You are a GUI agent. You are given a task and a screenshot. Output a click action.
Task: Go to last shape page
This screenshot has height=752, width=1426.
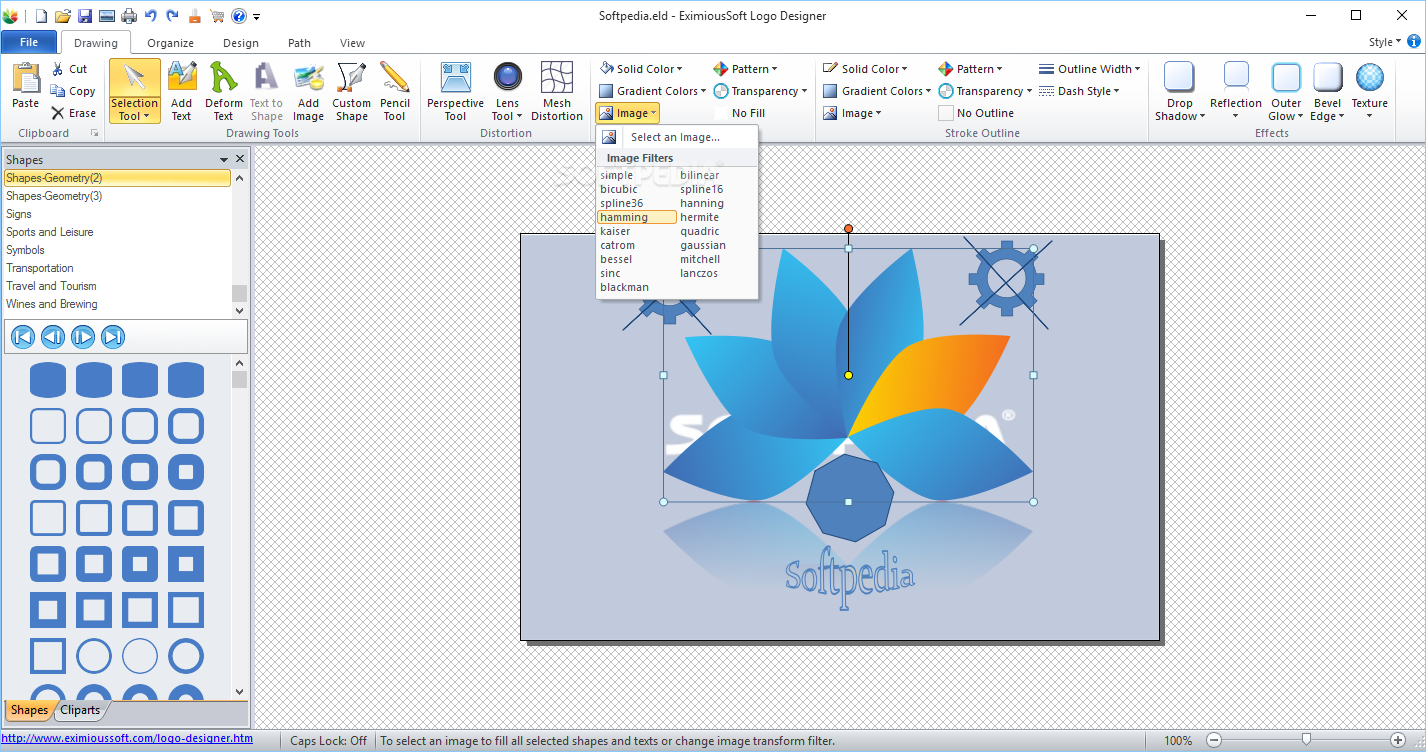tap(113, 337)
